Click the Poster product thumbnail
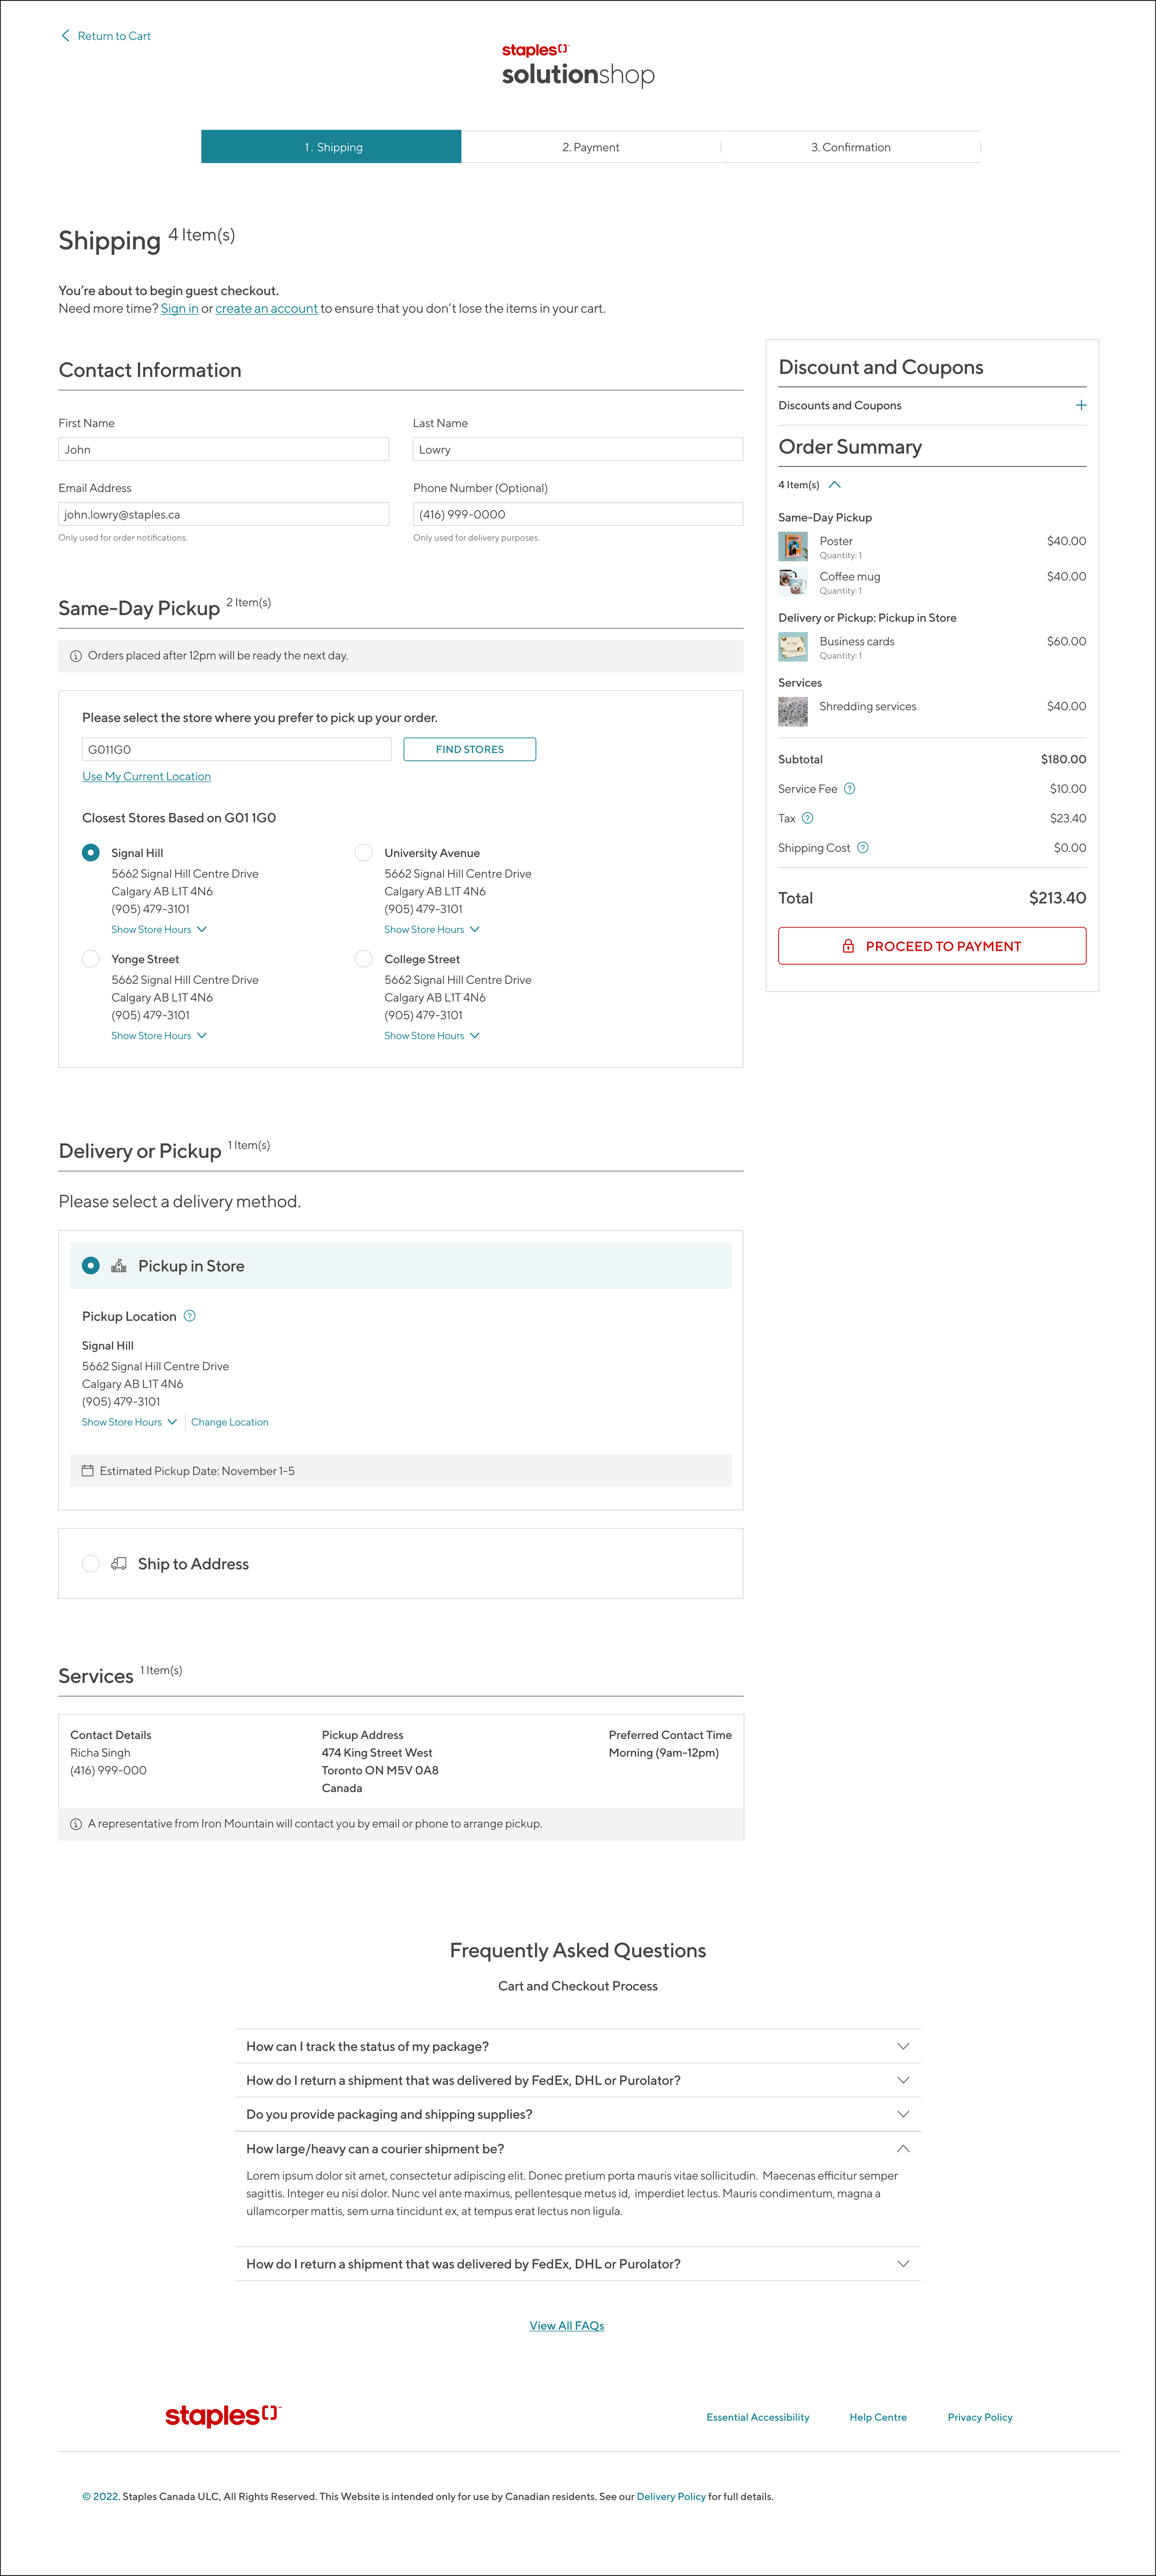Image resolution: width=1156 pixels, height=2576 pixels. click(793, 546)
